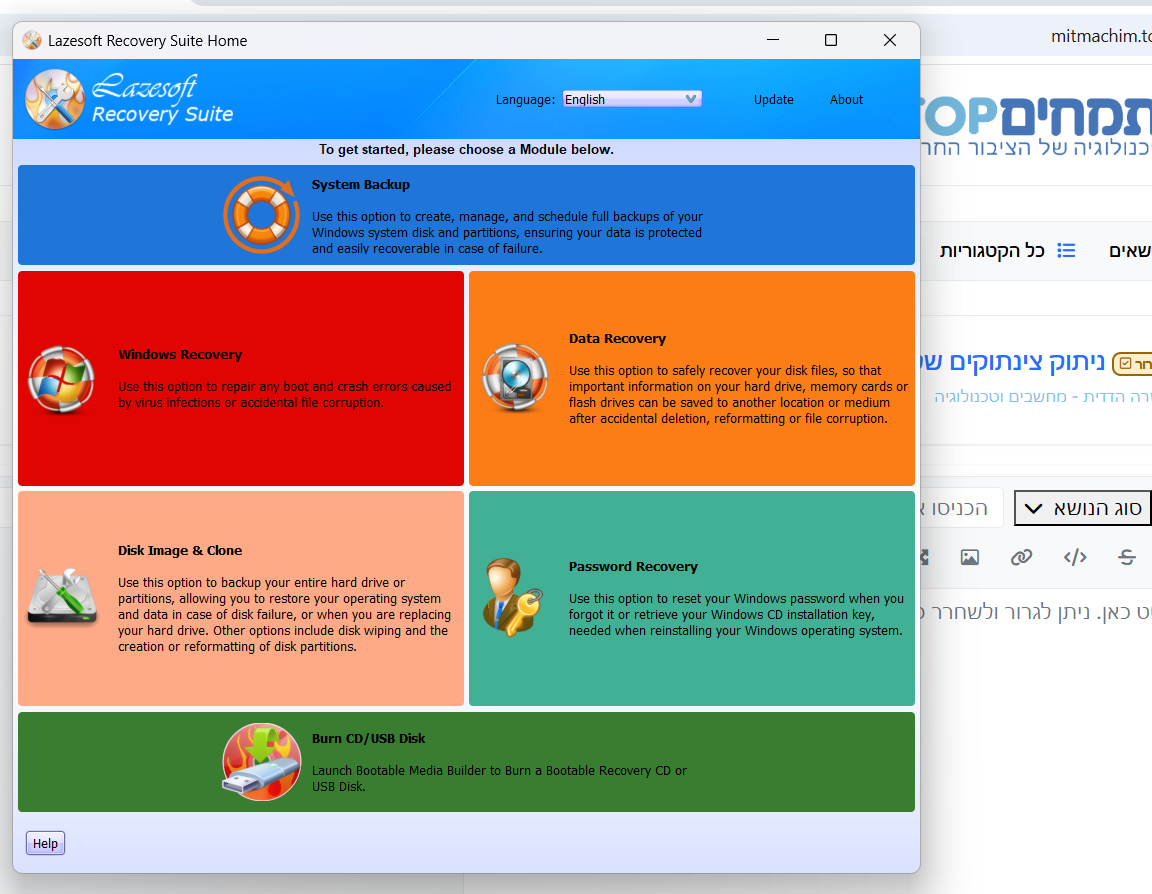Open the About link in the header

click(x=846, y=100)
